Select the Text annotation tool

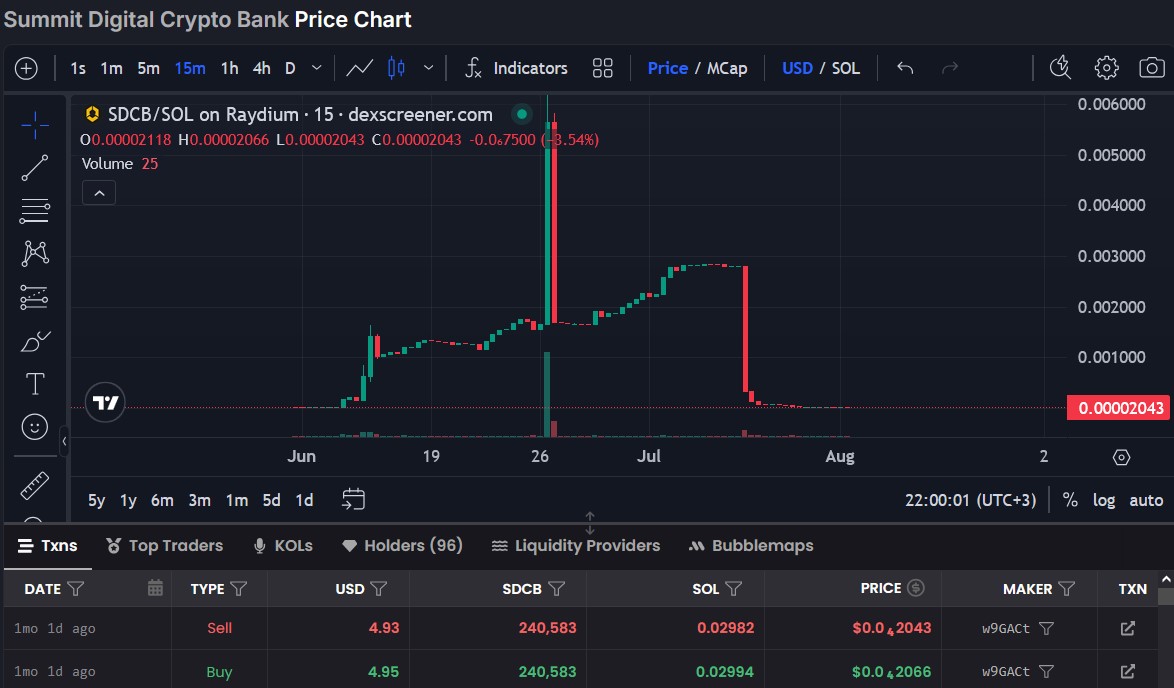[x=34, y=384]
